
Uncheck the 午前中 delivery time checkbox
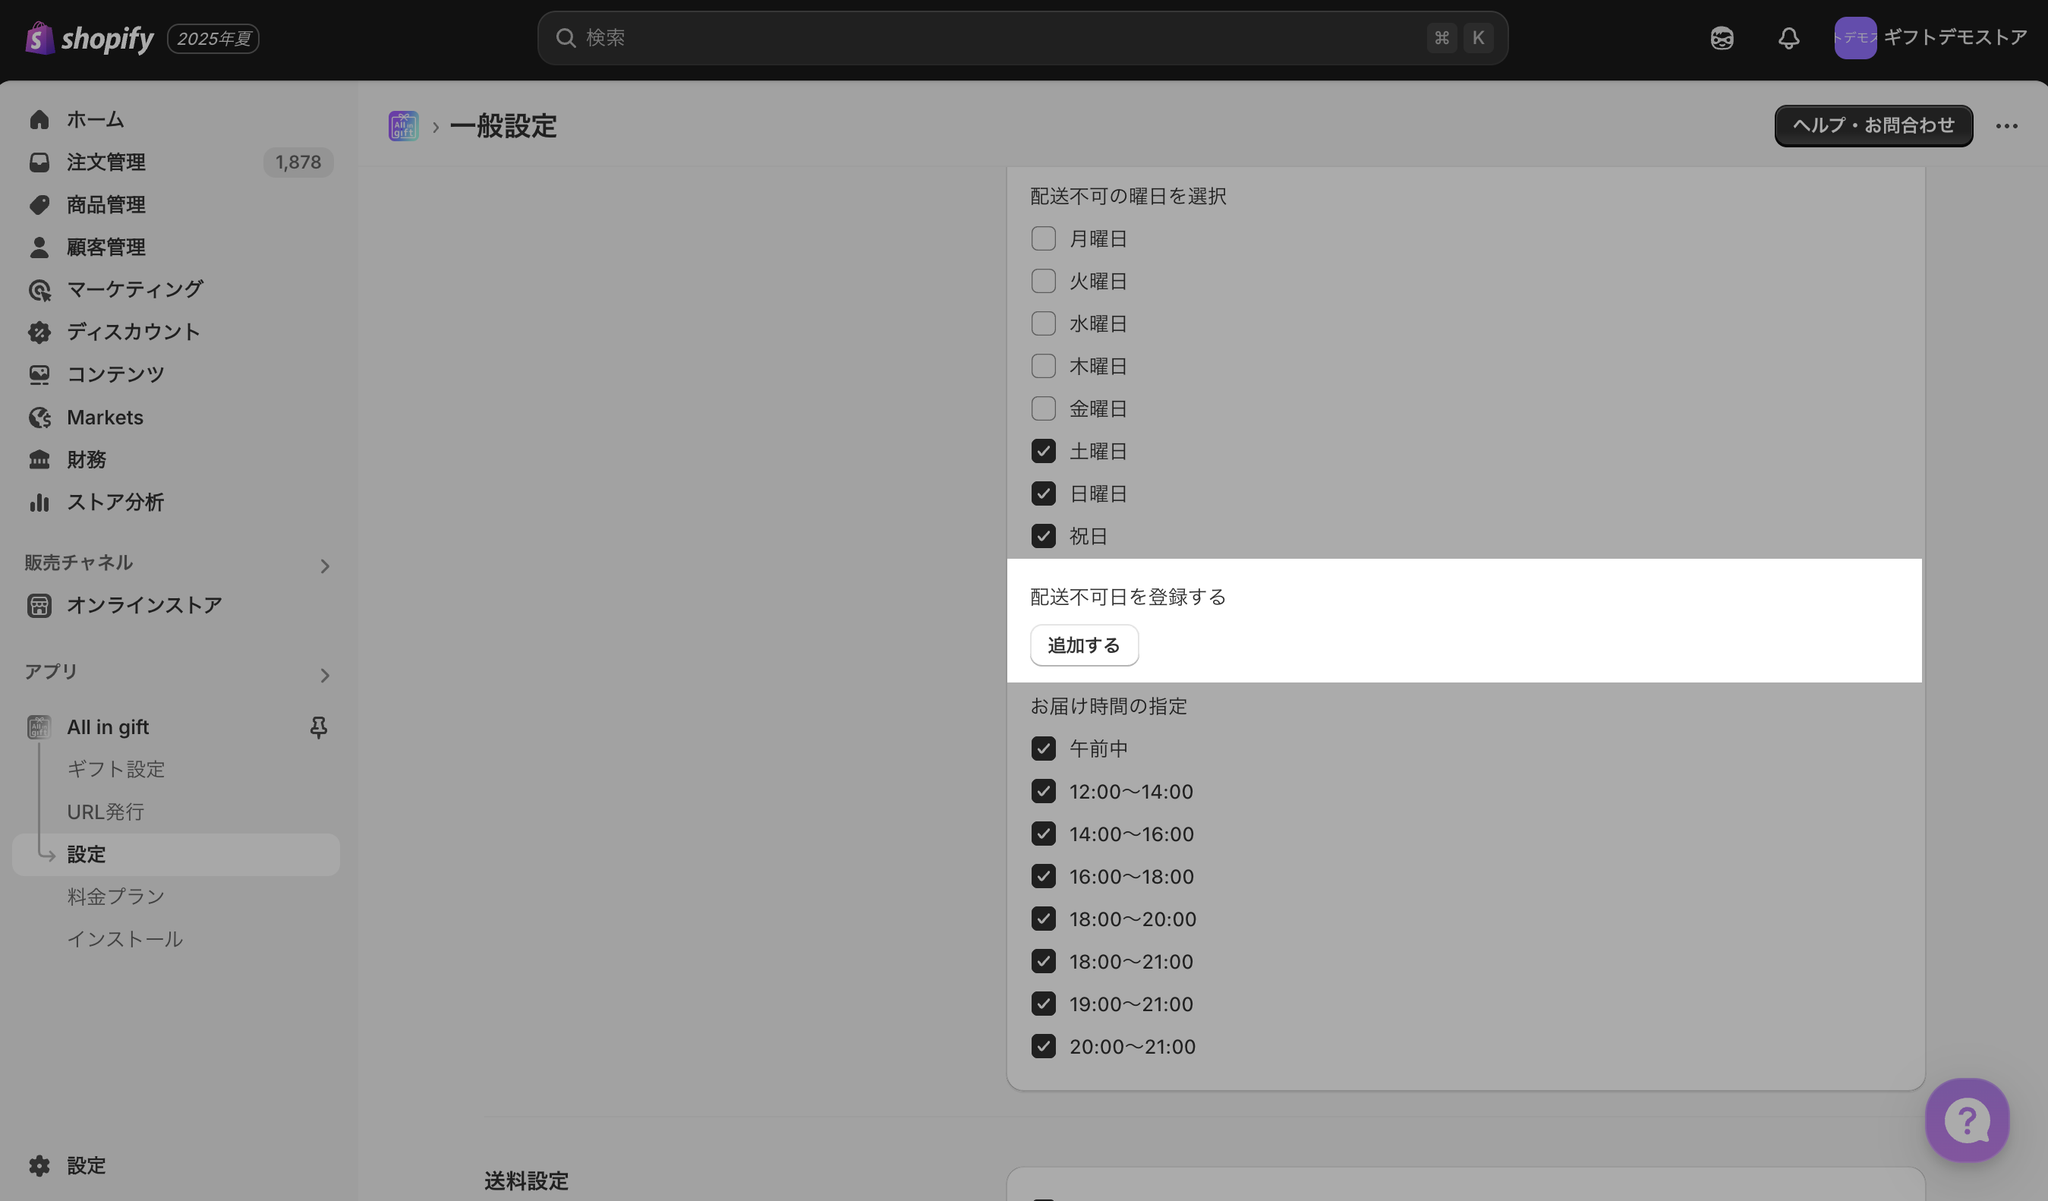1043,748
